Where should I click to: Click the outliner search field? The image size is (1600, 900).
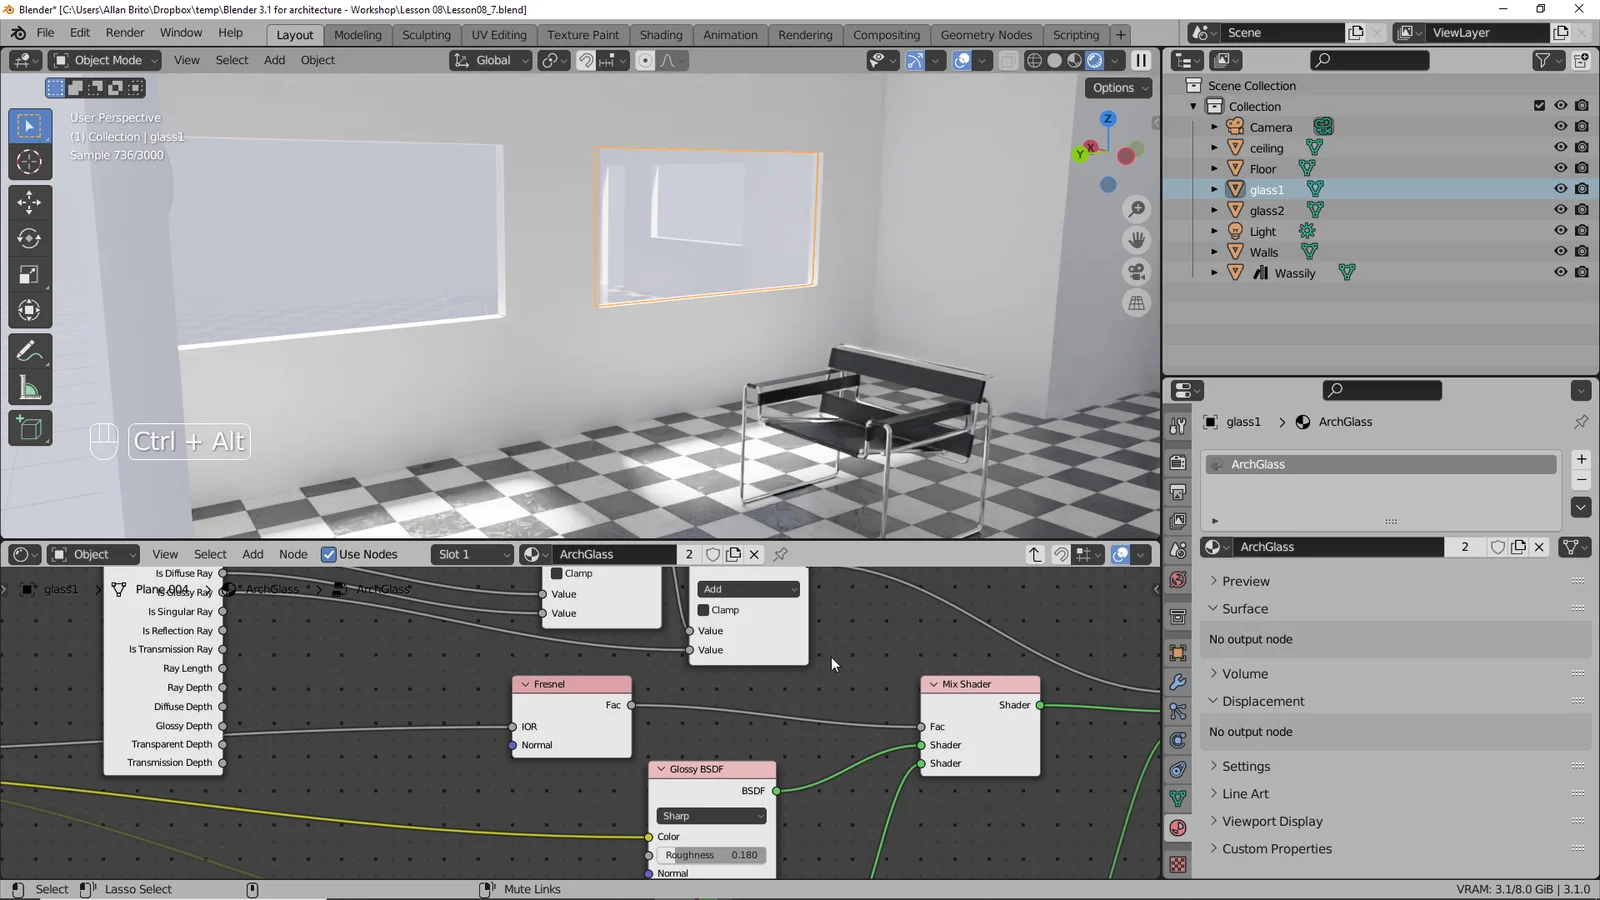pos(1370,60)
